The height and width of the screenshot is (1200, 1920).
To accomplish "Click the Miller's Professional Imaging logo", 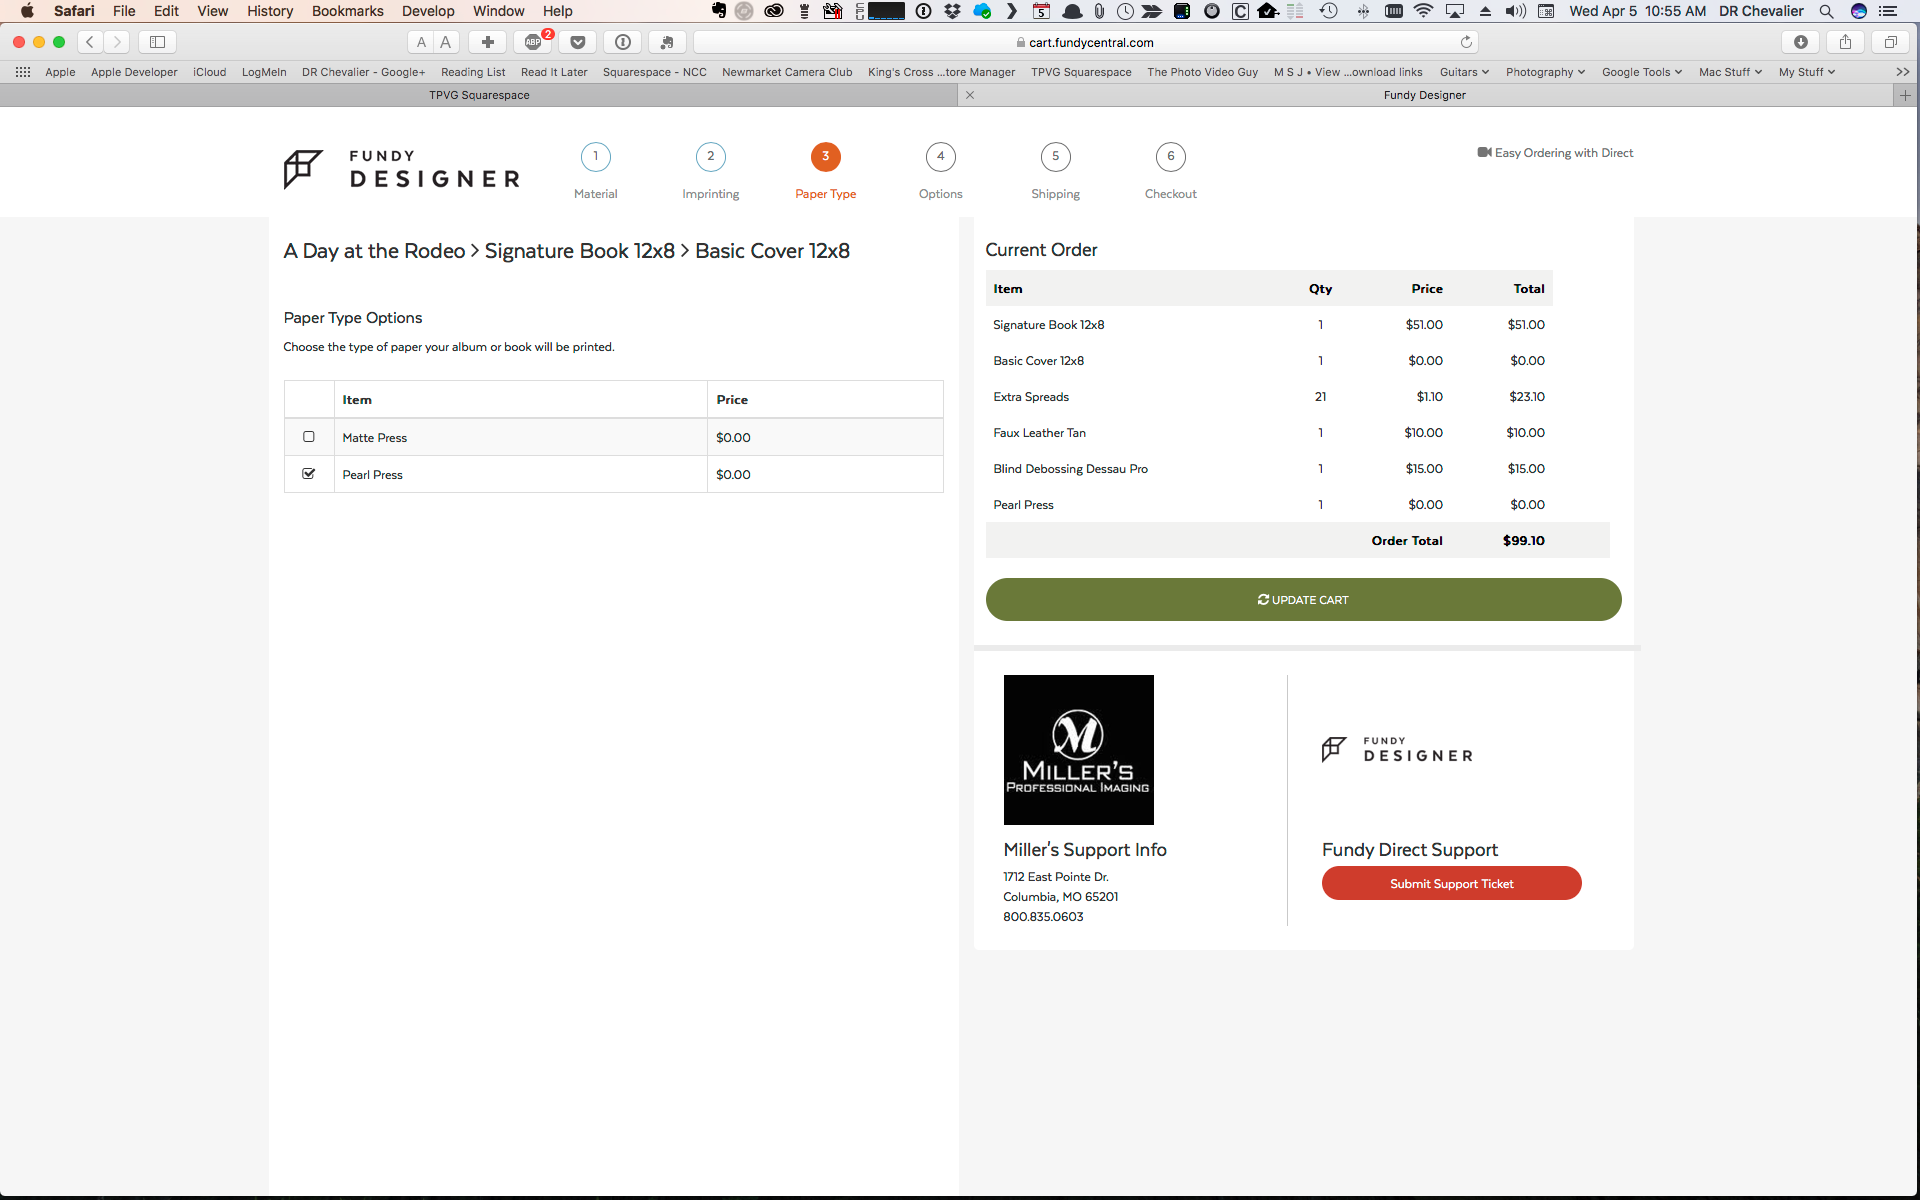I will pyautogui.click(x=1078, y=749).
